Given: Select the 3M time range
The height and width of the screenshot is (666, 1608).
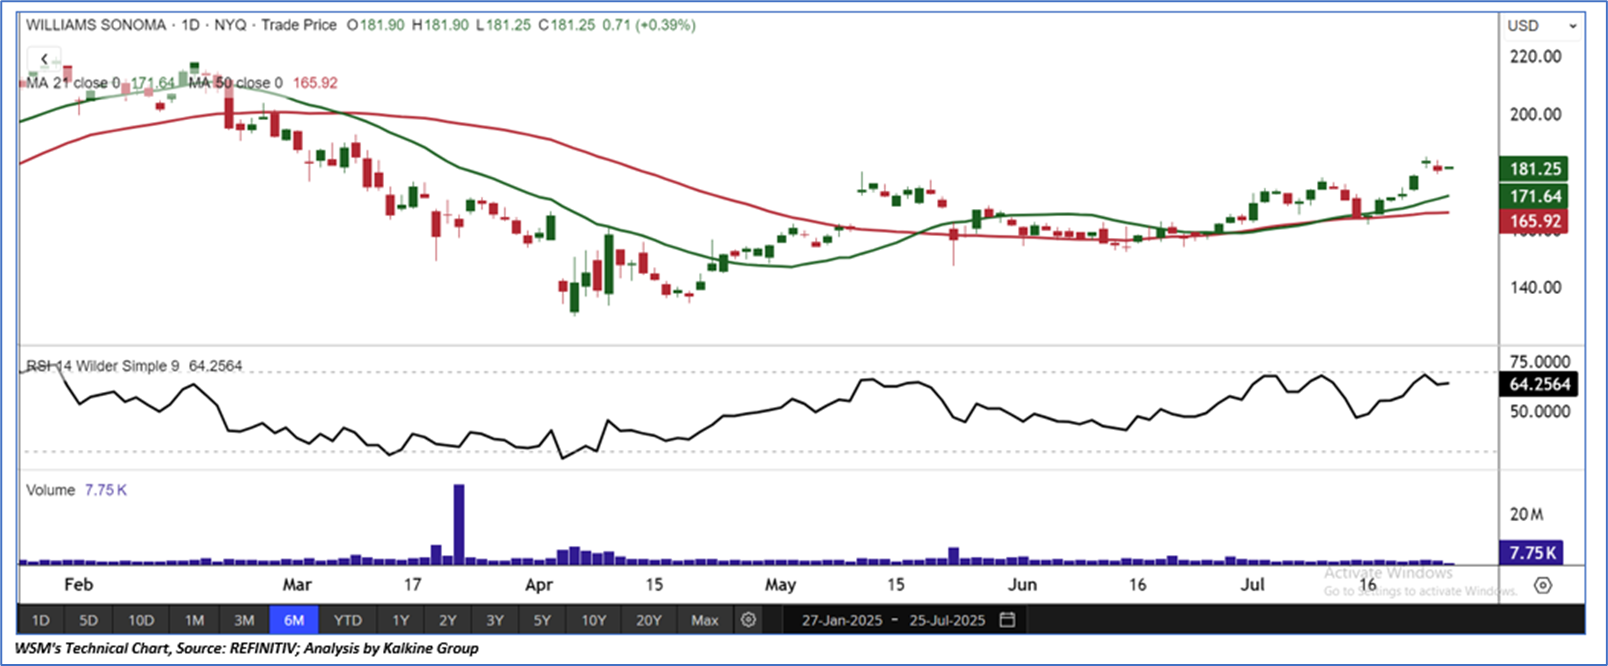Looking at the screenshot, I should coord(244,620).
